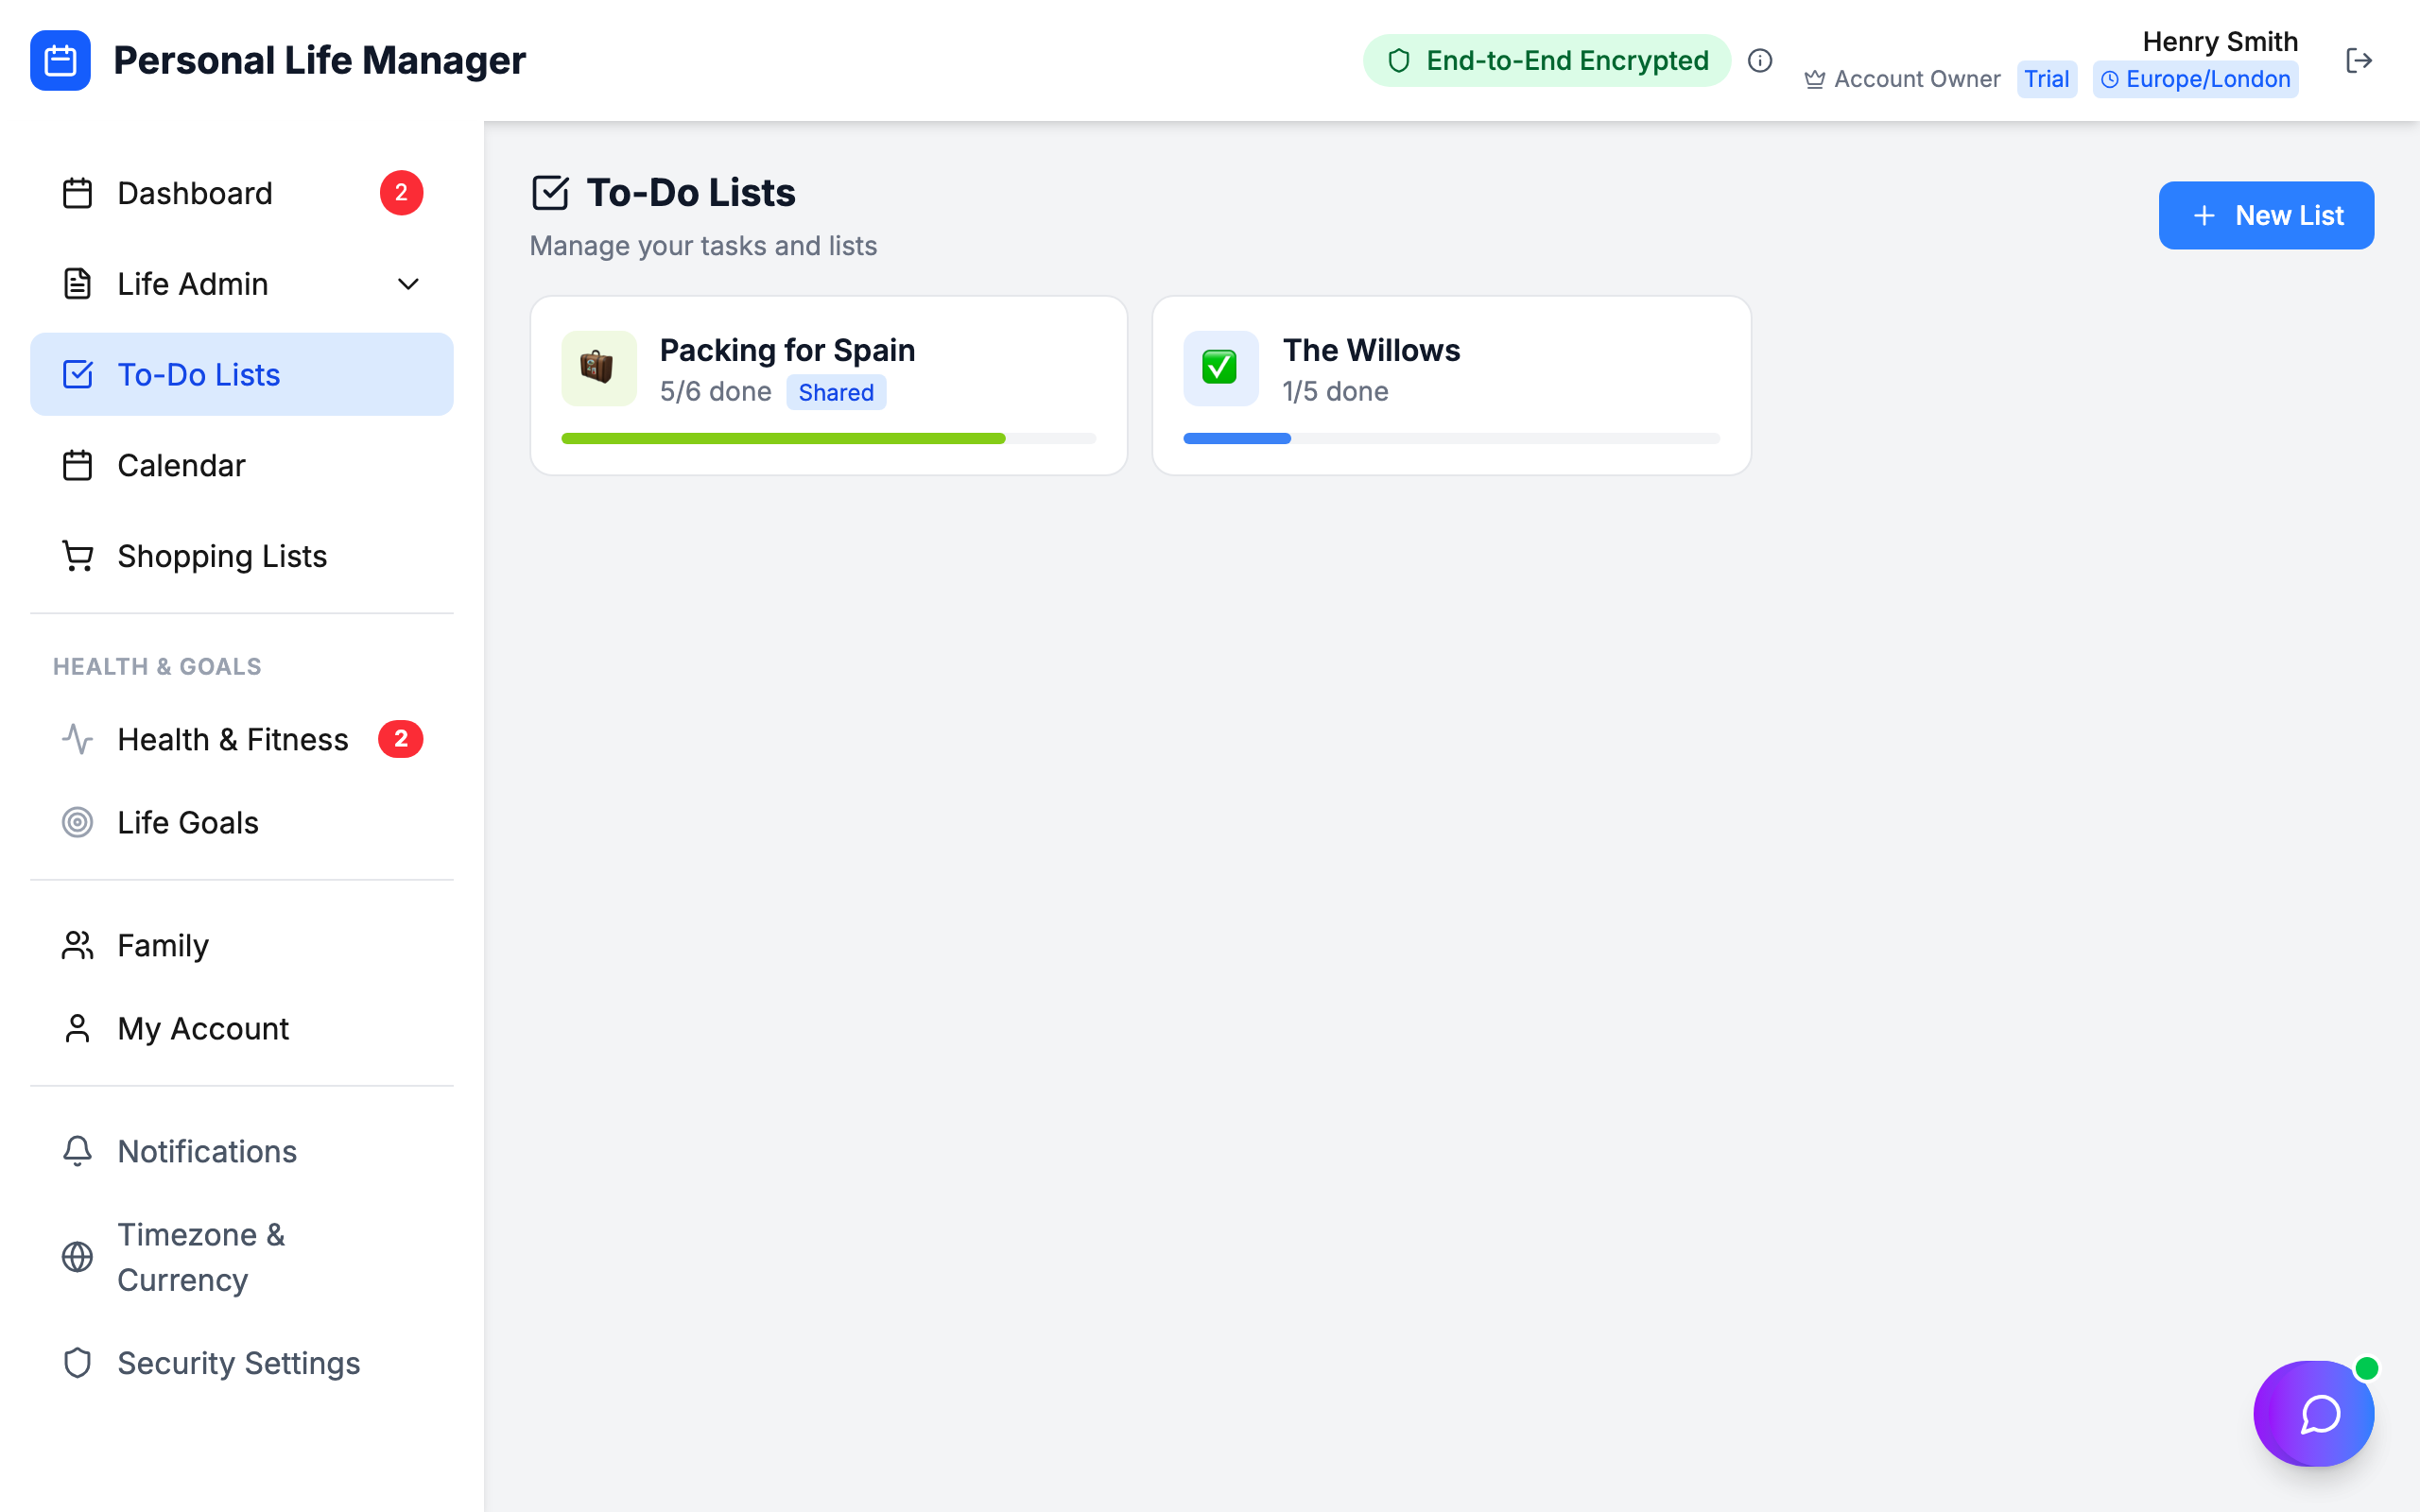
Task: Click the Personal Life Manager app logo
Action: [60, 60]
